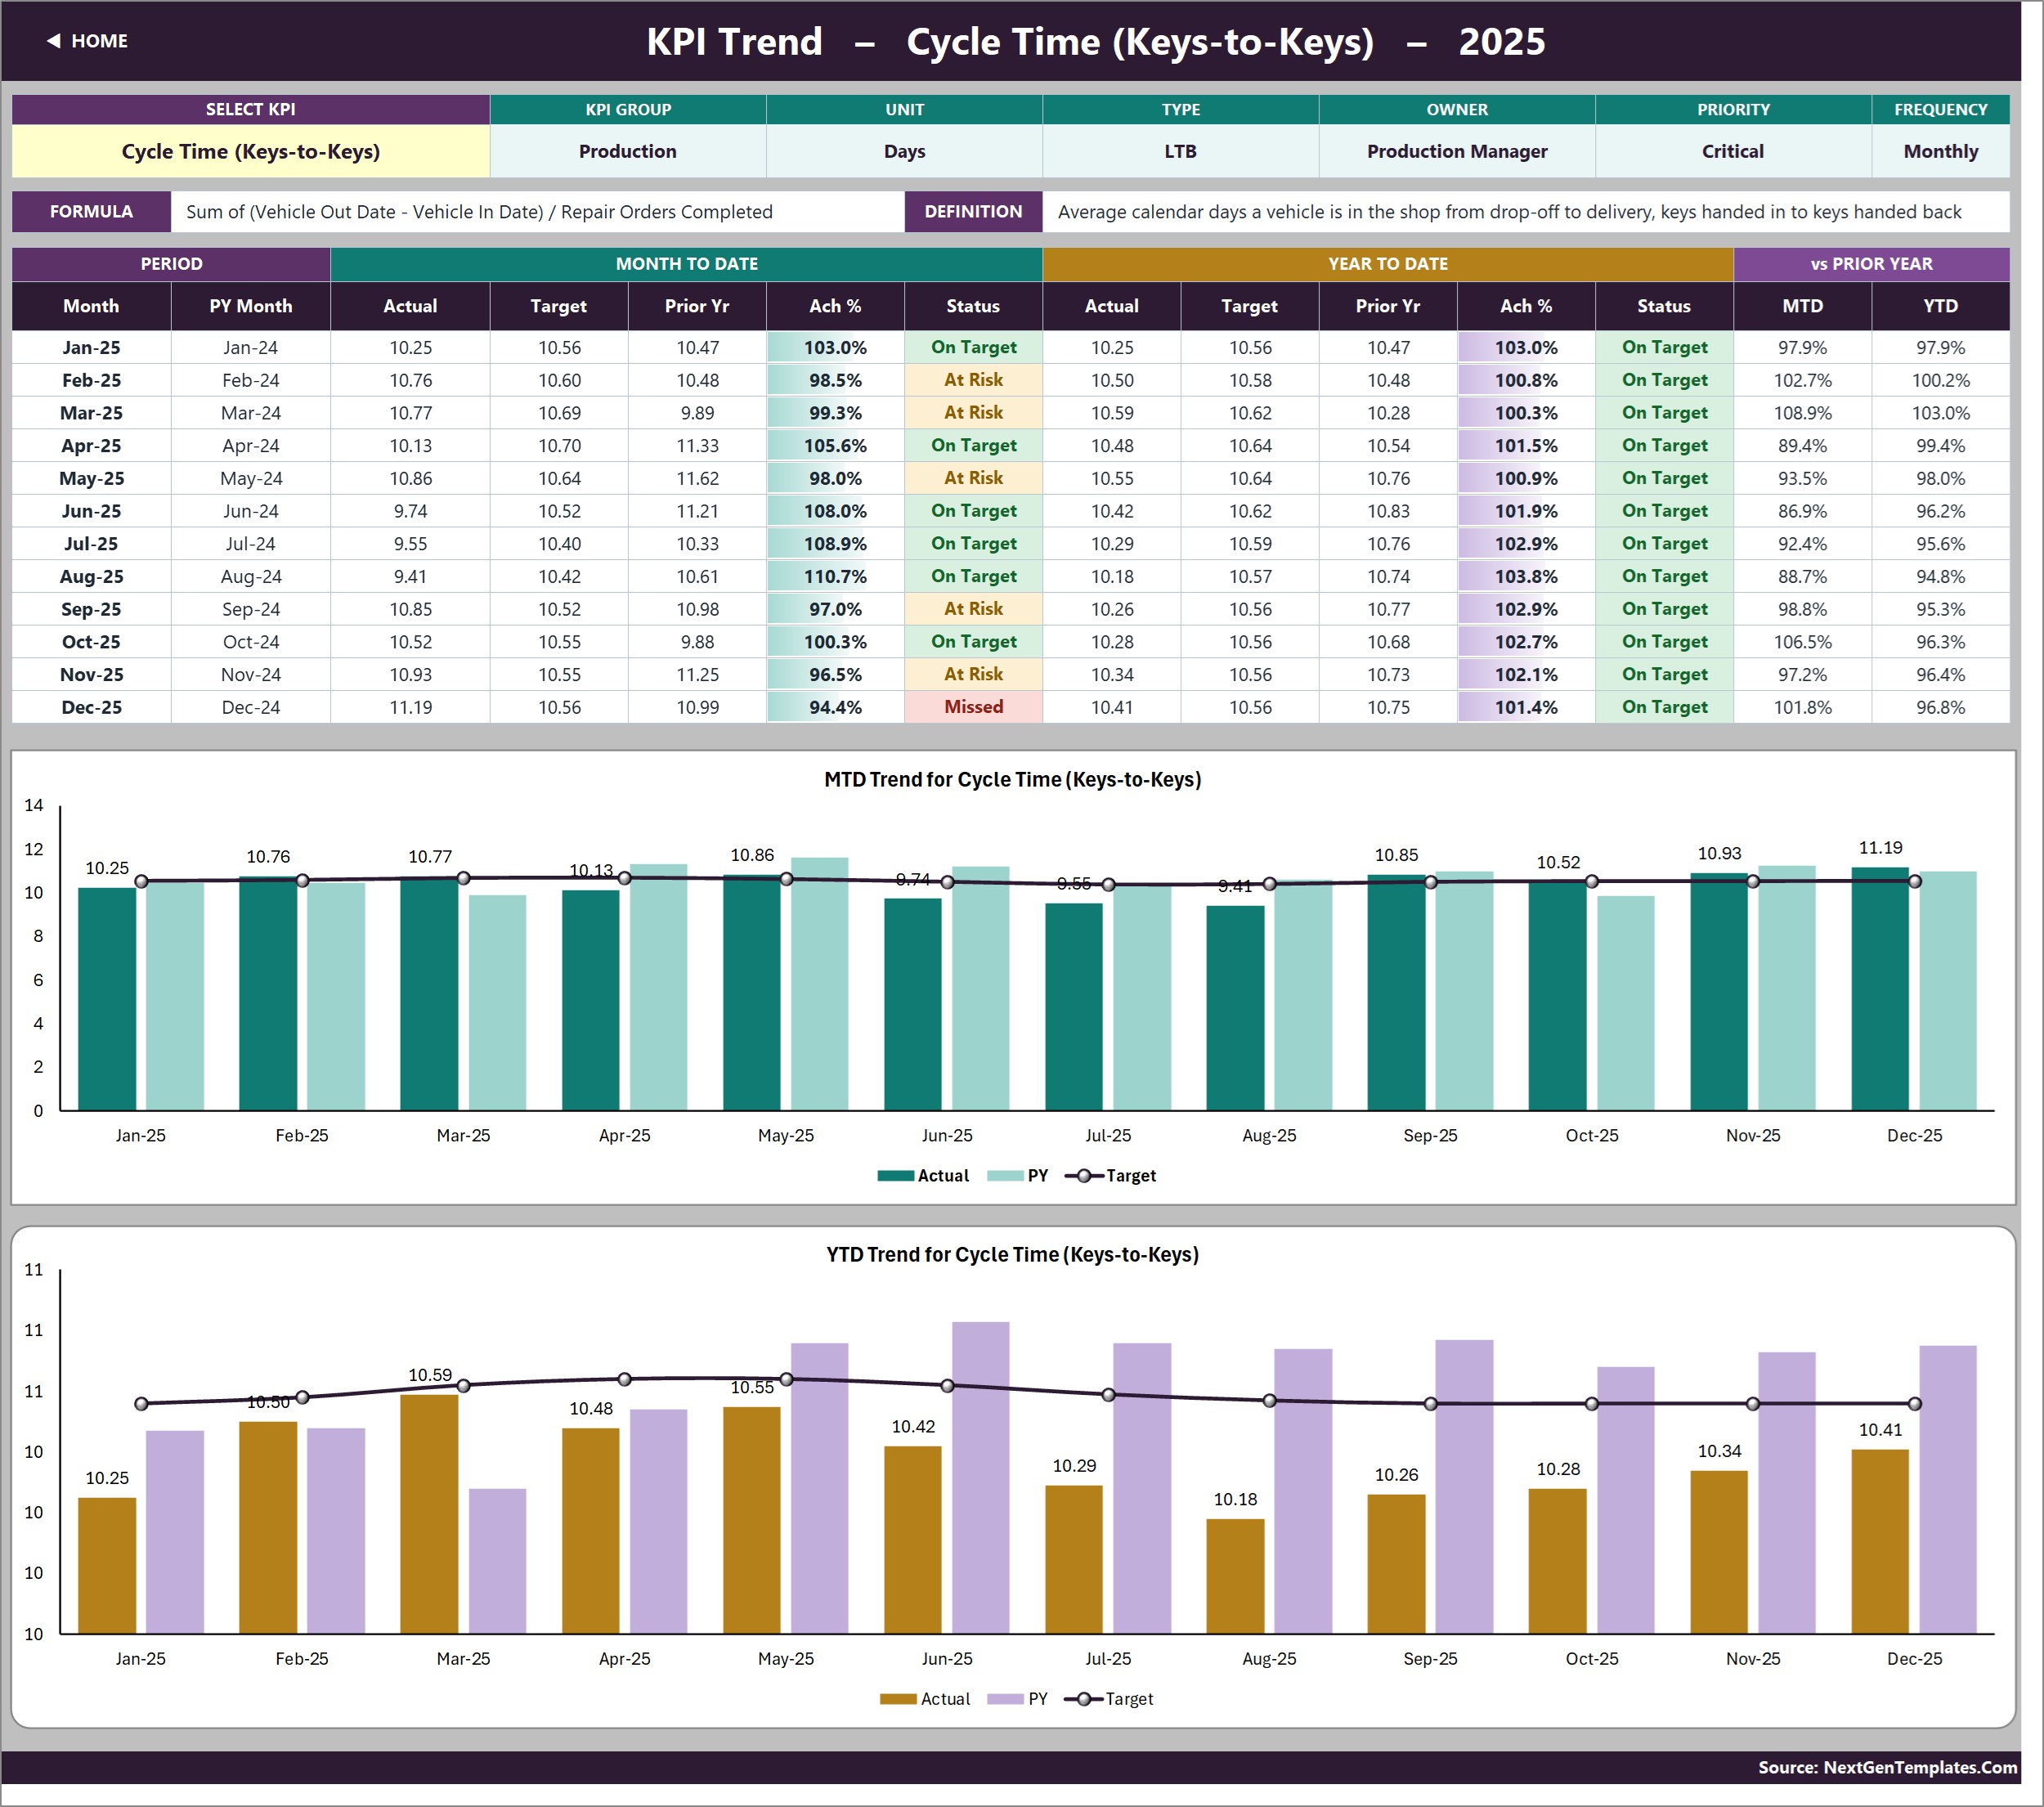The image size is (2044, 1807).
Task: Click Feb-25 vs prior year YTD 100.2%
Action: pos(1940,380)
